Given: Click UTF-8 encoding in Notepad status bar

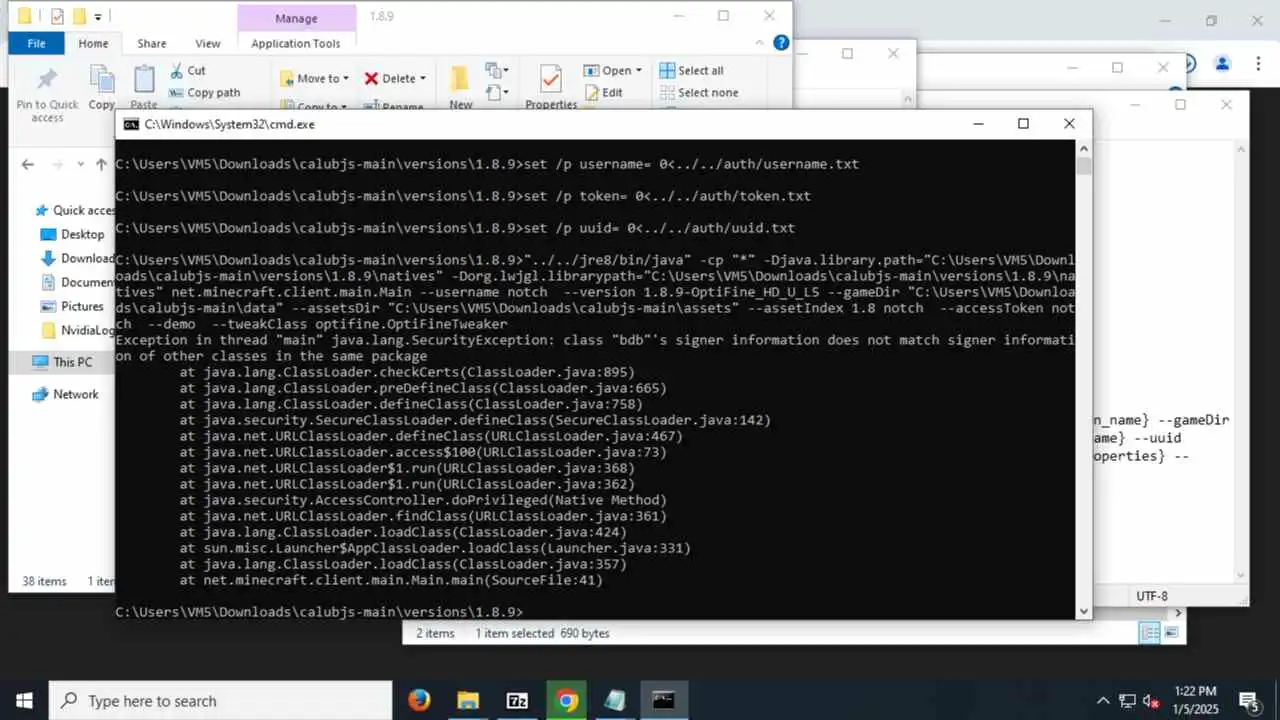Looking at the screenshot, I should pos(1152,596).
